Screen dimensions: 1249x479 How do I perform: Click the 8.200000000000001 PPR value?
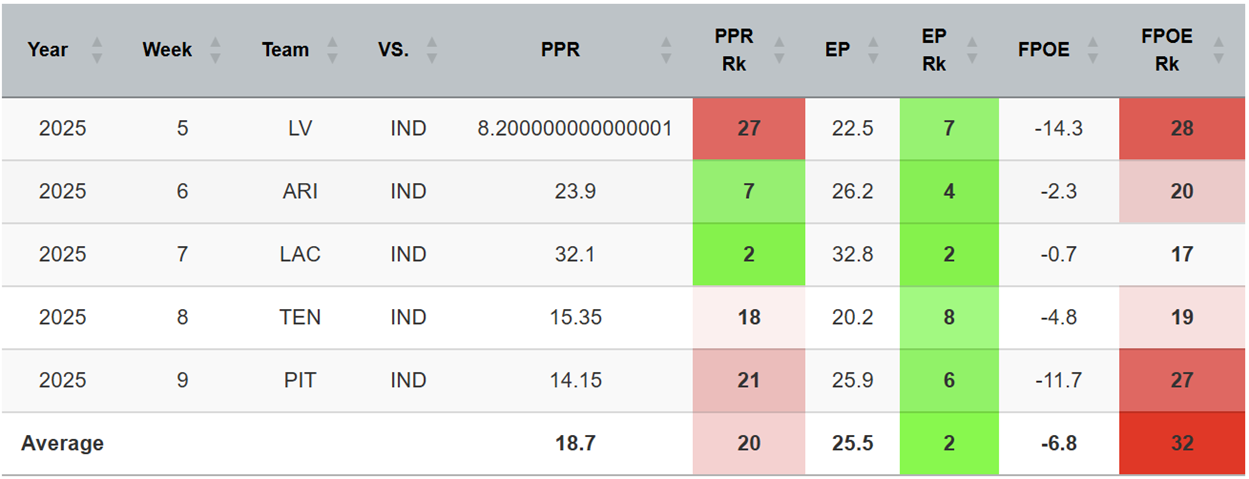(x=575, y=129)
